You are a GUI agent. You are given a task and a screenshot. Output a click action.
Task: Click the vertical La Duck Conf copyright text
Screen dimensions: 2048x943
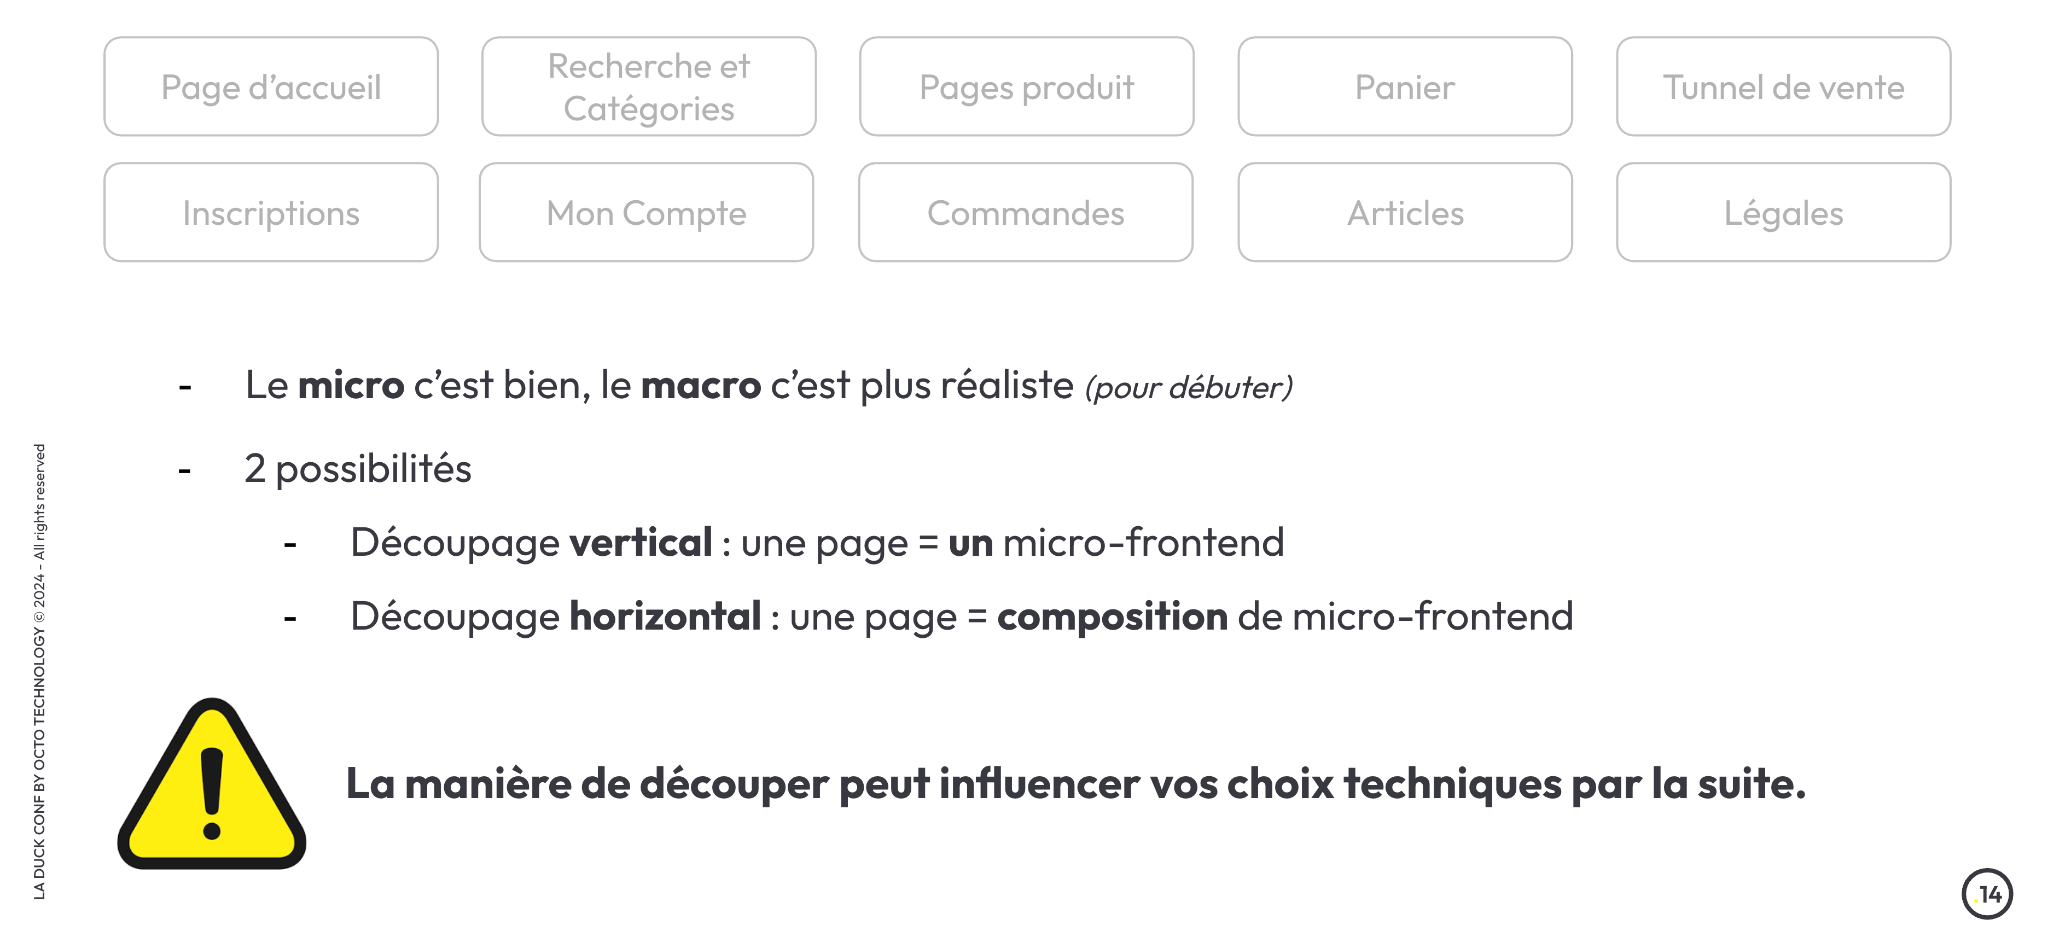[x=40, y=671]
